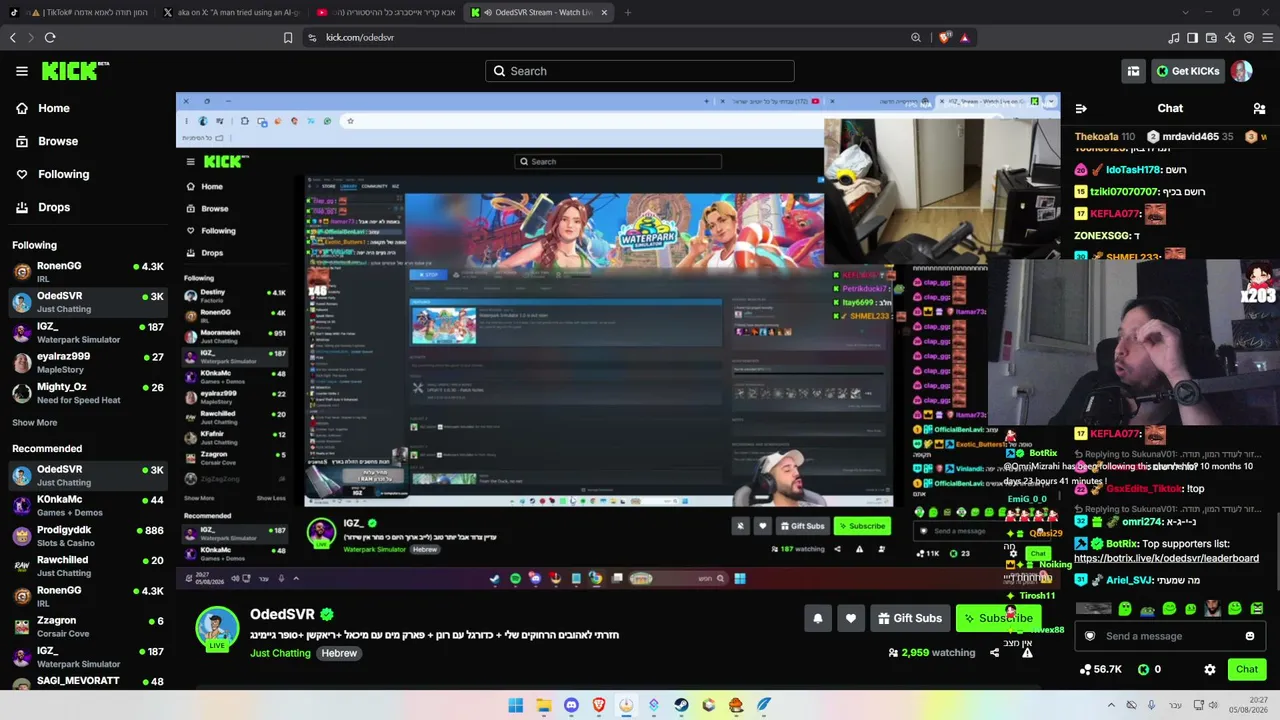1280x720 pixels.
Task: Click the Get KICKs button
Action: [1188, 71]
